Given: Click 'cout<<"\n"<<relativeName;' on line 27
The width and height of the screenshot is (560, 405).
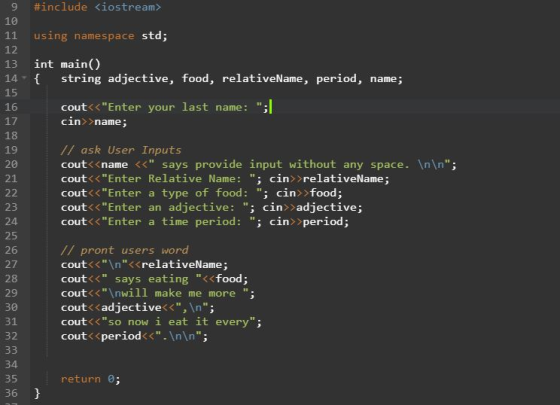Looking at the screenshot, I should [144, 264].
